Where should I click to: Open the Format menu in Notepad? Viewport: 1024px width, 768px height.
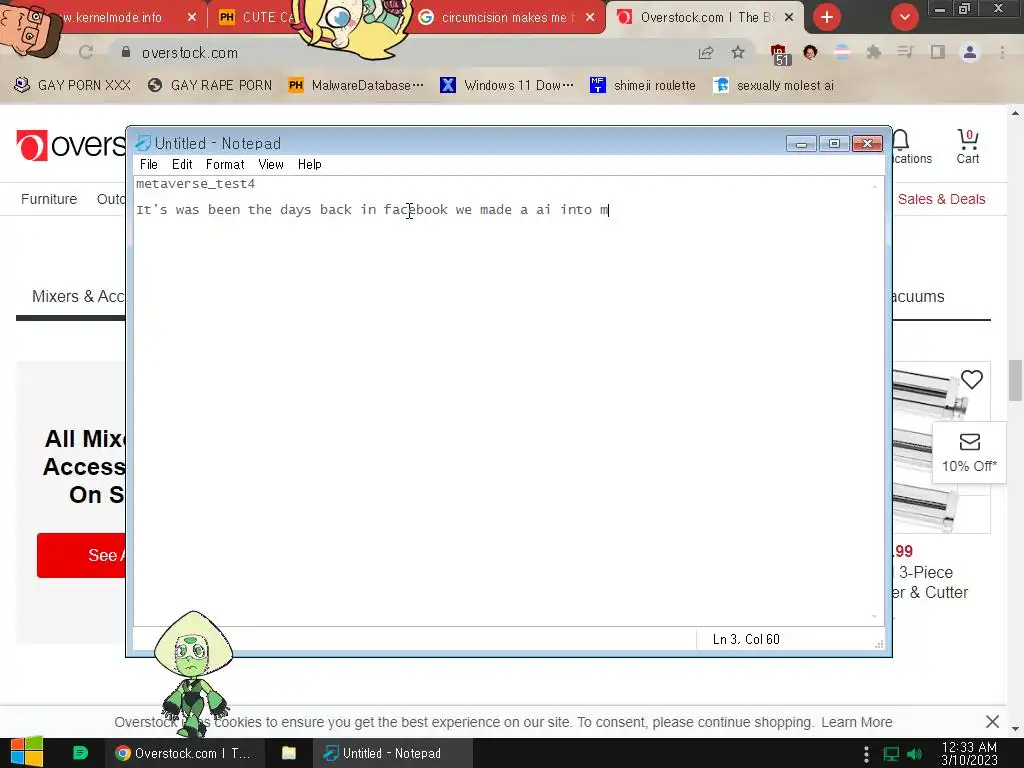click(225, 165)
